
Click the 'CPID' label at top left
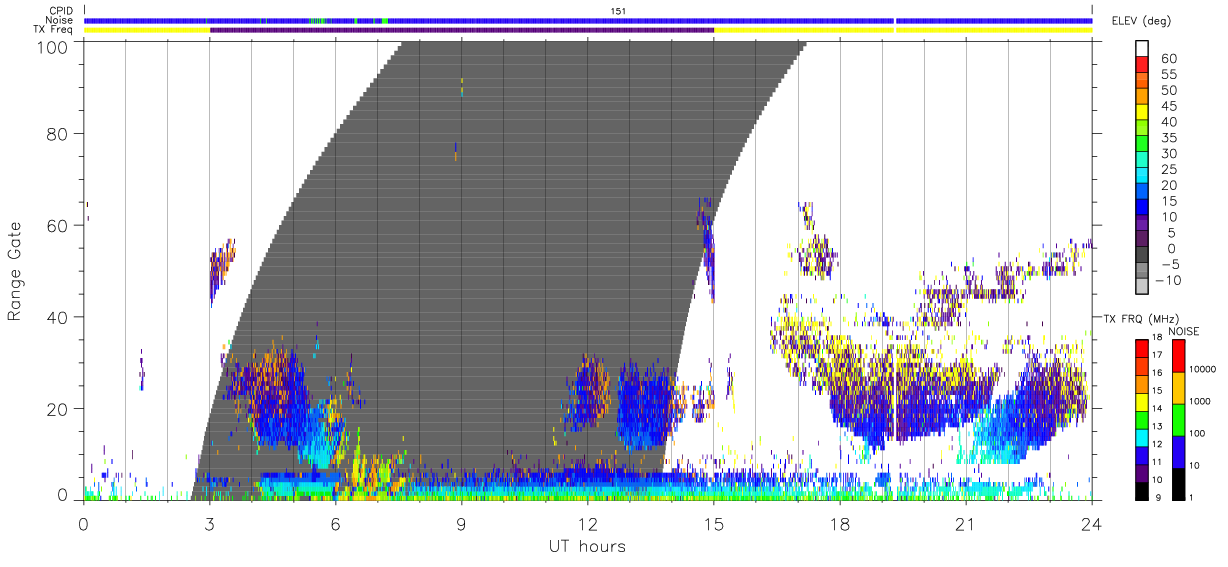(61, 10)
